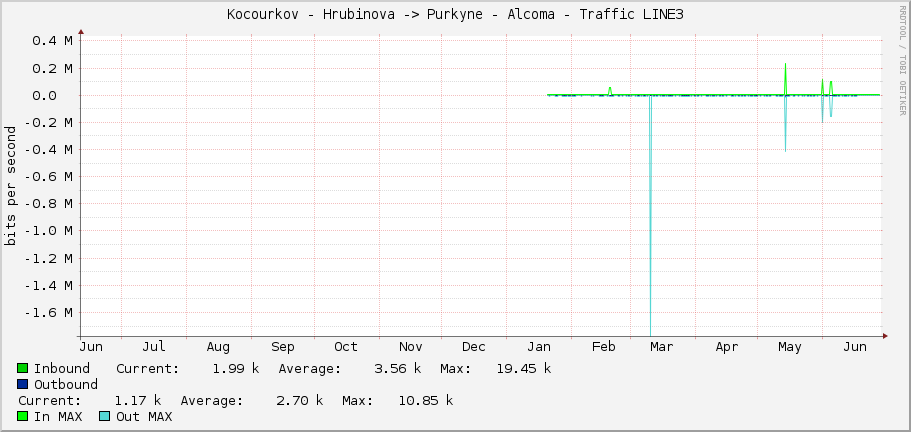Screen dimensions: 911x432
Task: Click the large cyan outbound spike near March
Action: coord(650,216)
